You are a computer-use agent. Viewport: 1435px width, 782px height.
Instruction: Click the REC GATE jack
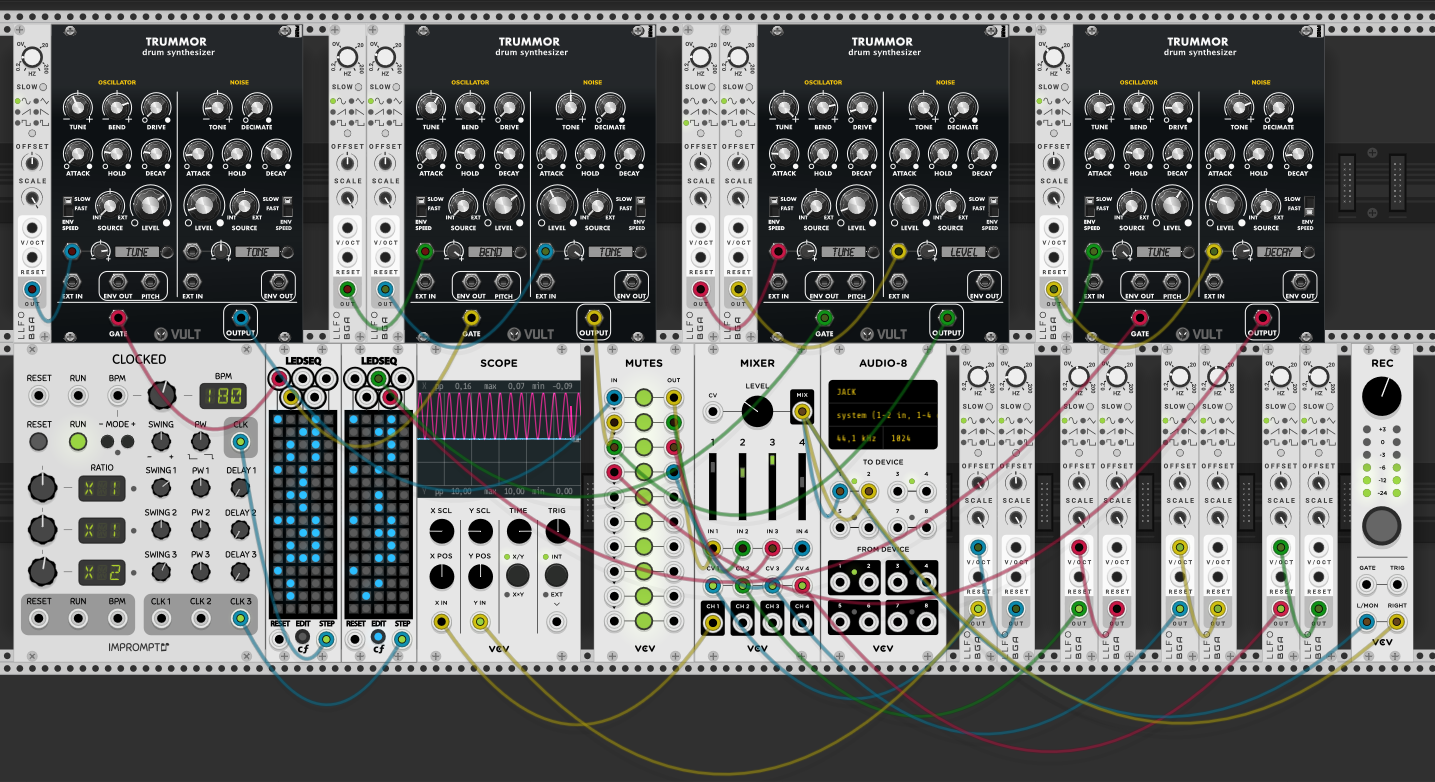coord(1366,585)
